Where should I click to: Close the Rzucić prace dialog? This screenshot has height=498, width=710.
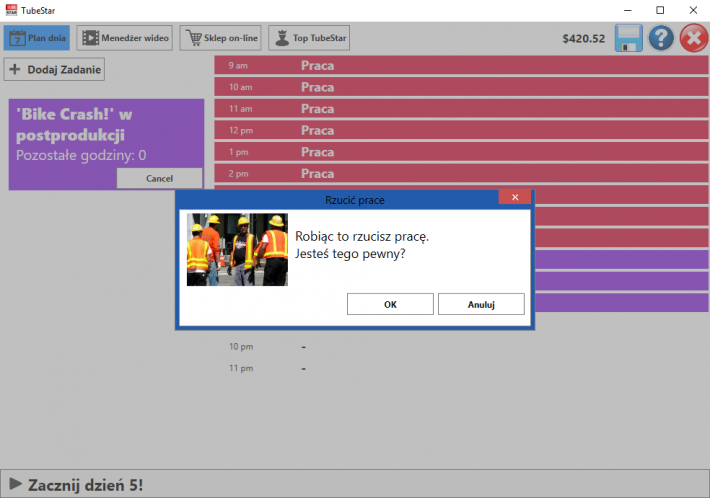click(515, 197)
